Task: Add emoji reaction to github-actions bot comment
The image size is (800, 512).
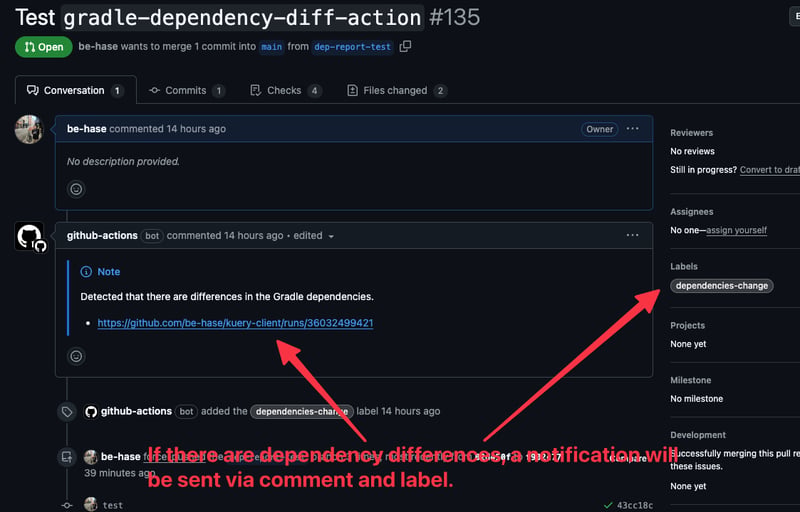Action: pyautogui.click(x=76, y=356)
